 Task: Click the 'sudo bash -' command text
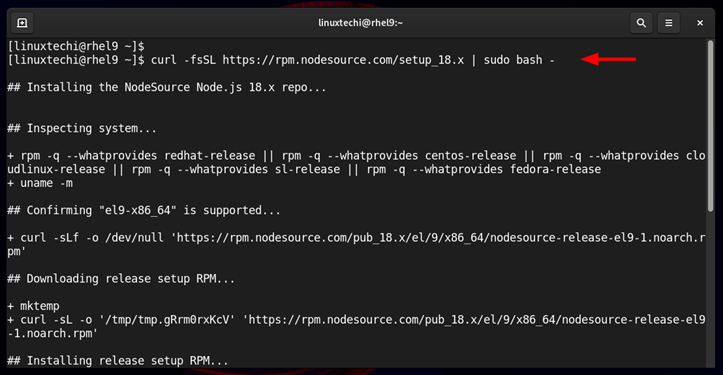point(519,60)
